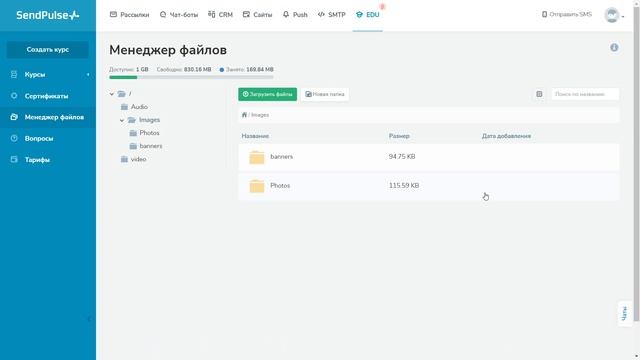Image resolution: width=640 pixels, height=360 pixels.
Task: Select Менеджер файлов in the sidebar
Action: 54,117
